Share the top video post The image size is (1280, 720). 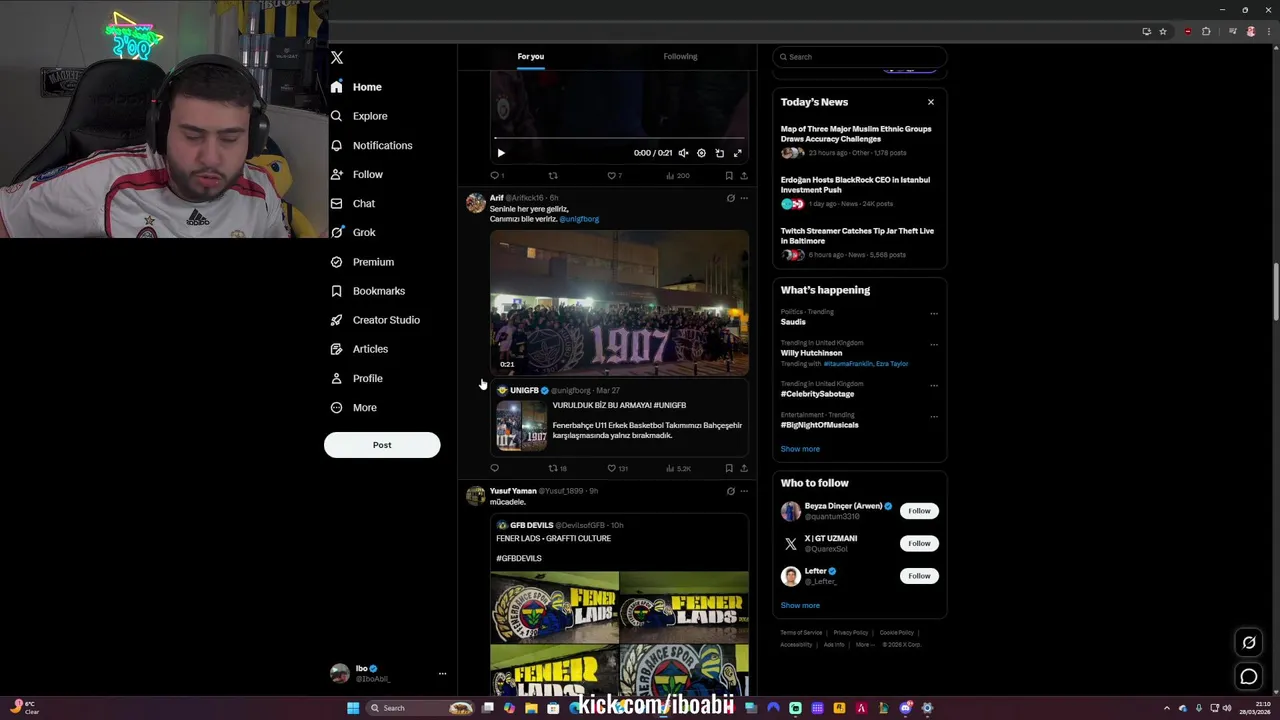pos(743,176)
